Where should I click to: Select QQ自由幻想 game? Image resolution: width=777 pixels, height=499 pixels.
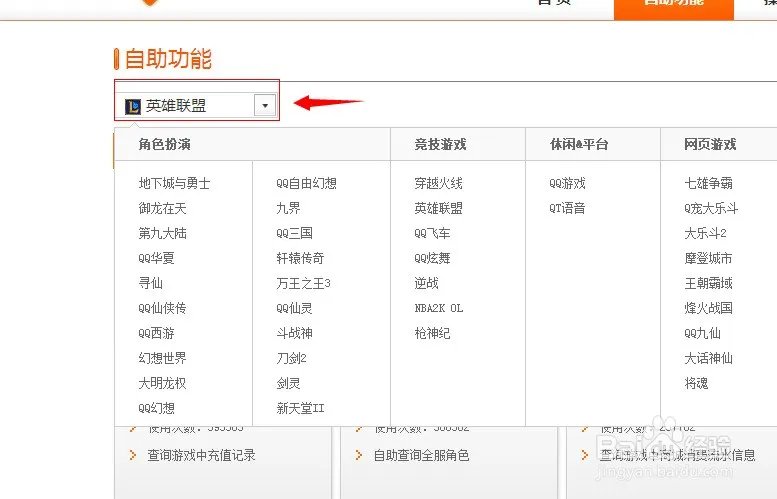click(307, 183)
